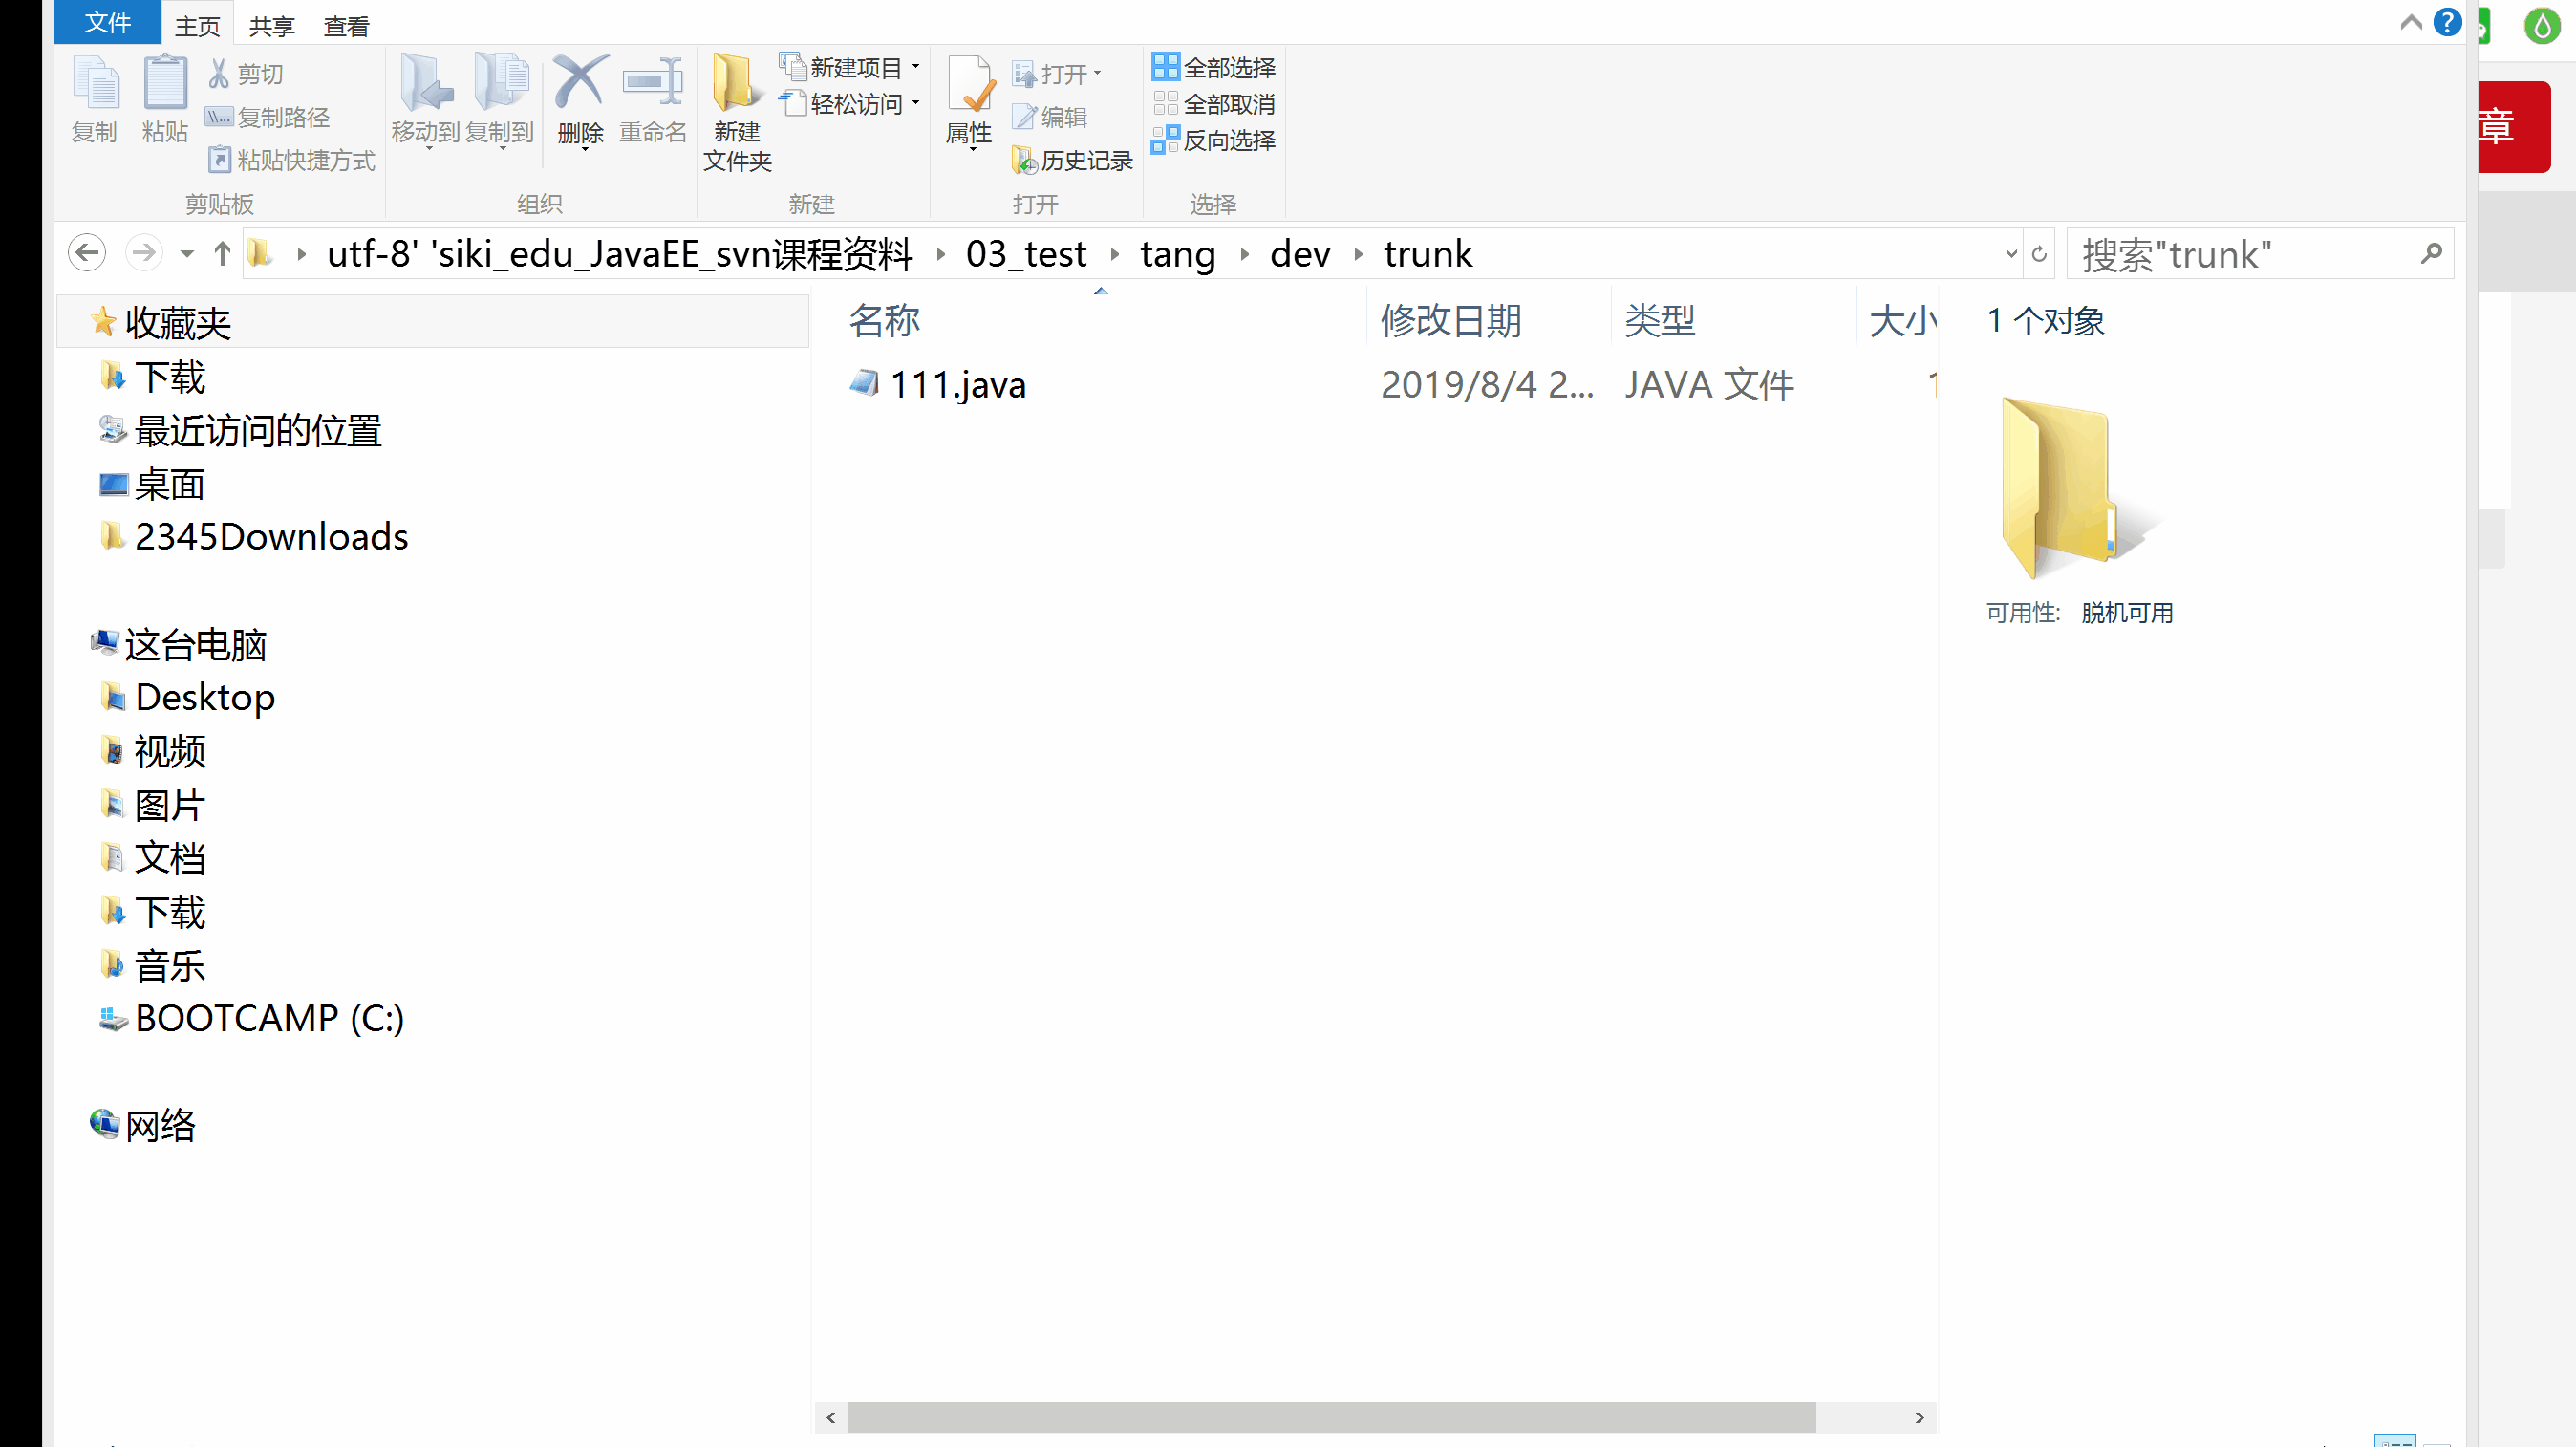The image size is (2576, 1447).
Task: Select the 2345Downloads folder
Action: [x=271, y=537]
